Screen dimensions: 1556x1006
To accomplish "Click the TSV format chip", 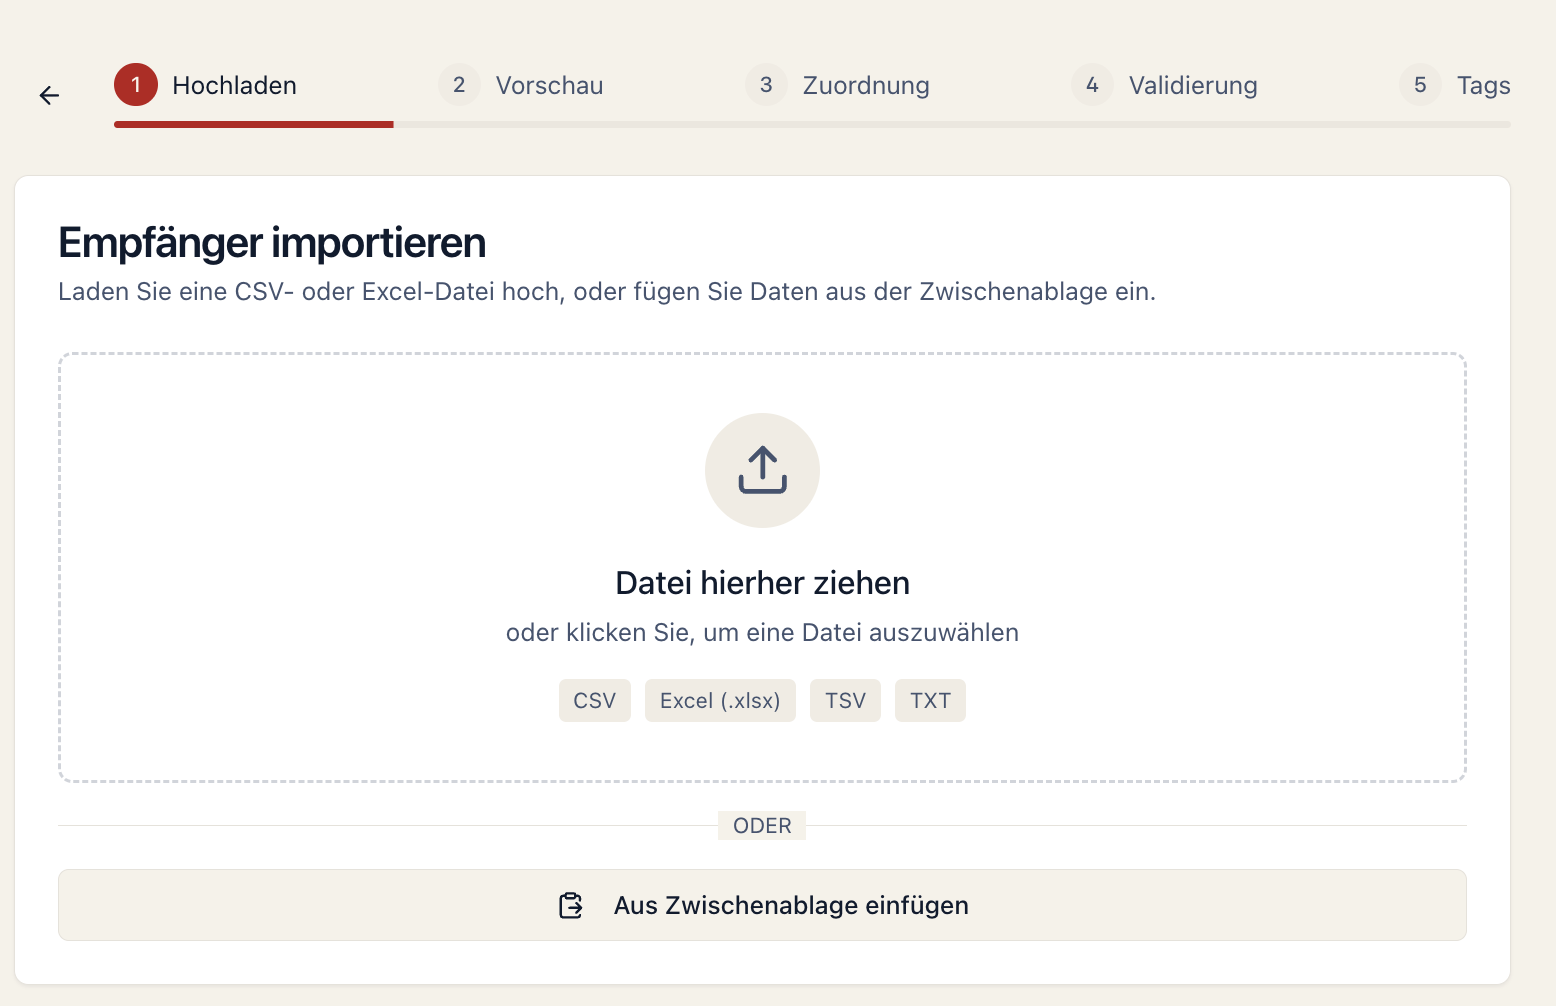I will click(845, 700).
